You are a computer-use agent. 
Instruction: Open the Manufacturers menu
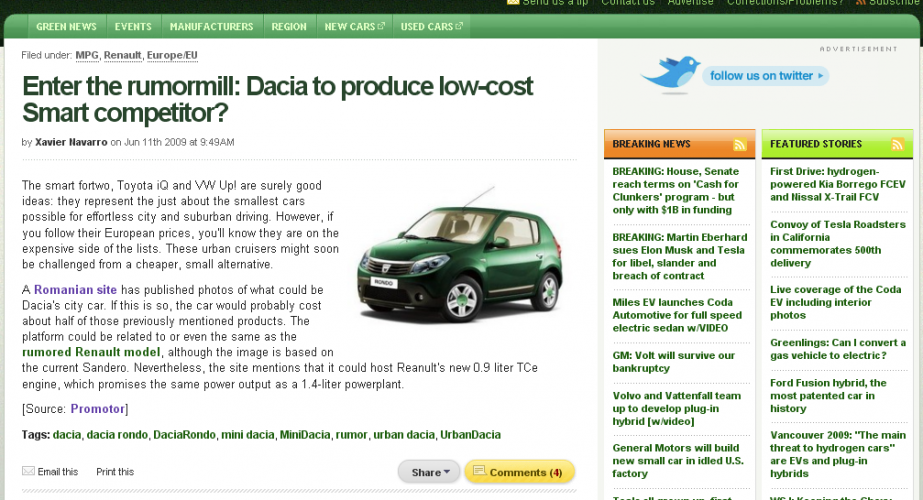tap(211, 27)
